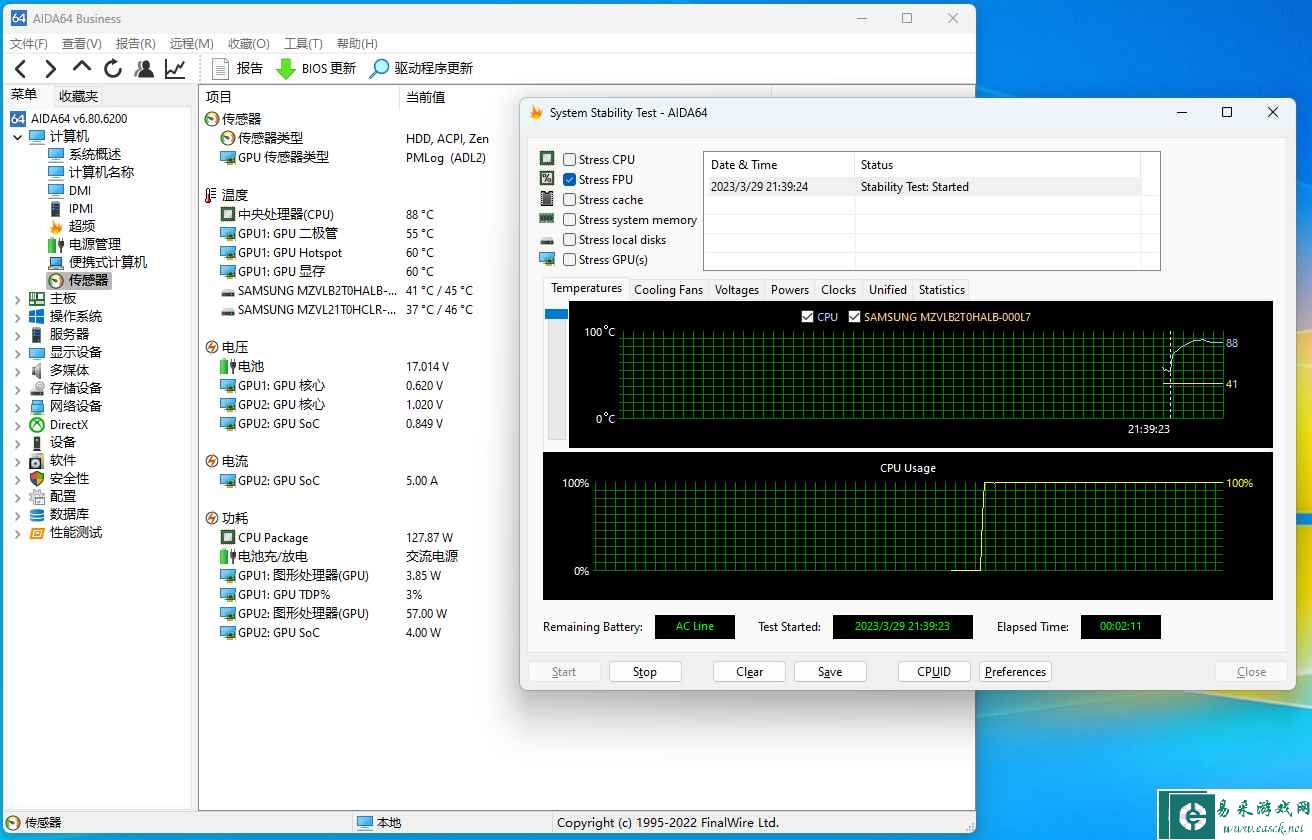The width and height of the screenshot is (1312, 840).
Task: Expand the 配置 tree node
Action: click(17, 496)
